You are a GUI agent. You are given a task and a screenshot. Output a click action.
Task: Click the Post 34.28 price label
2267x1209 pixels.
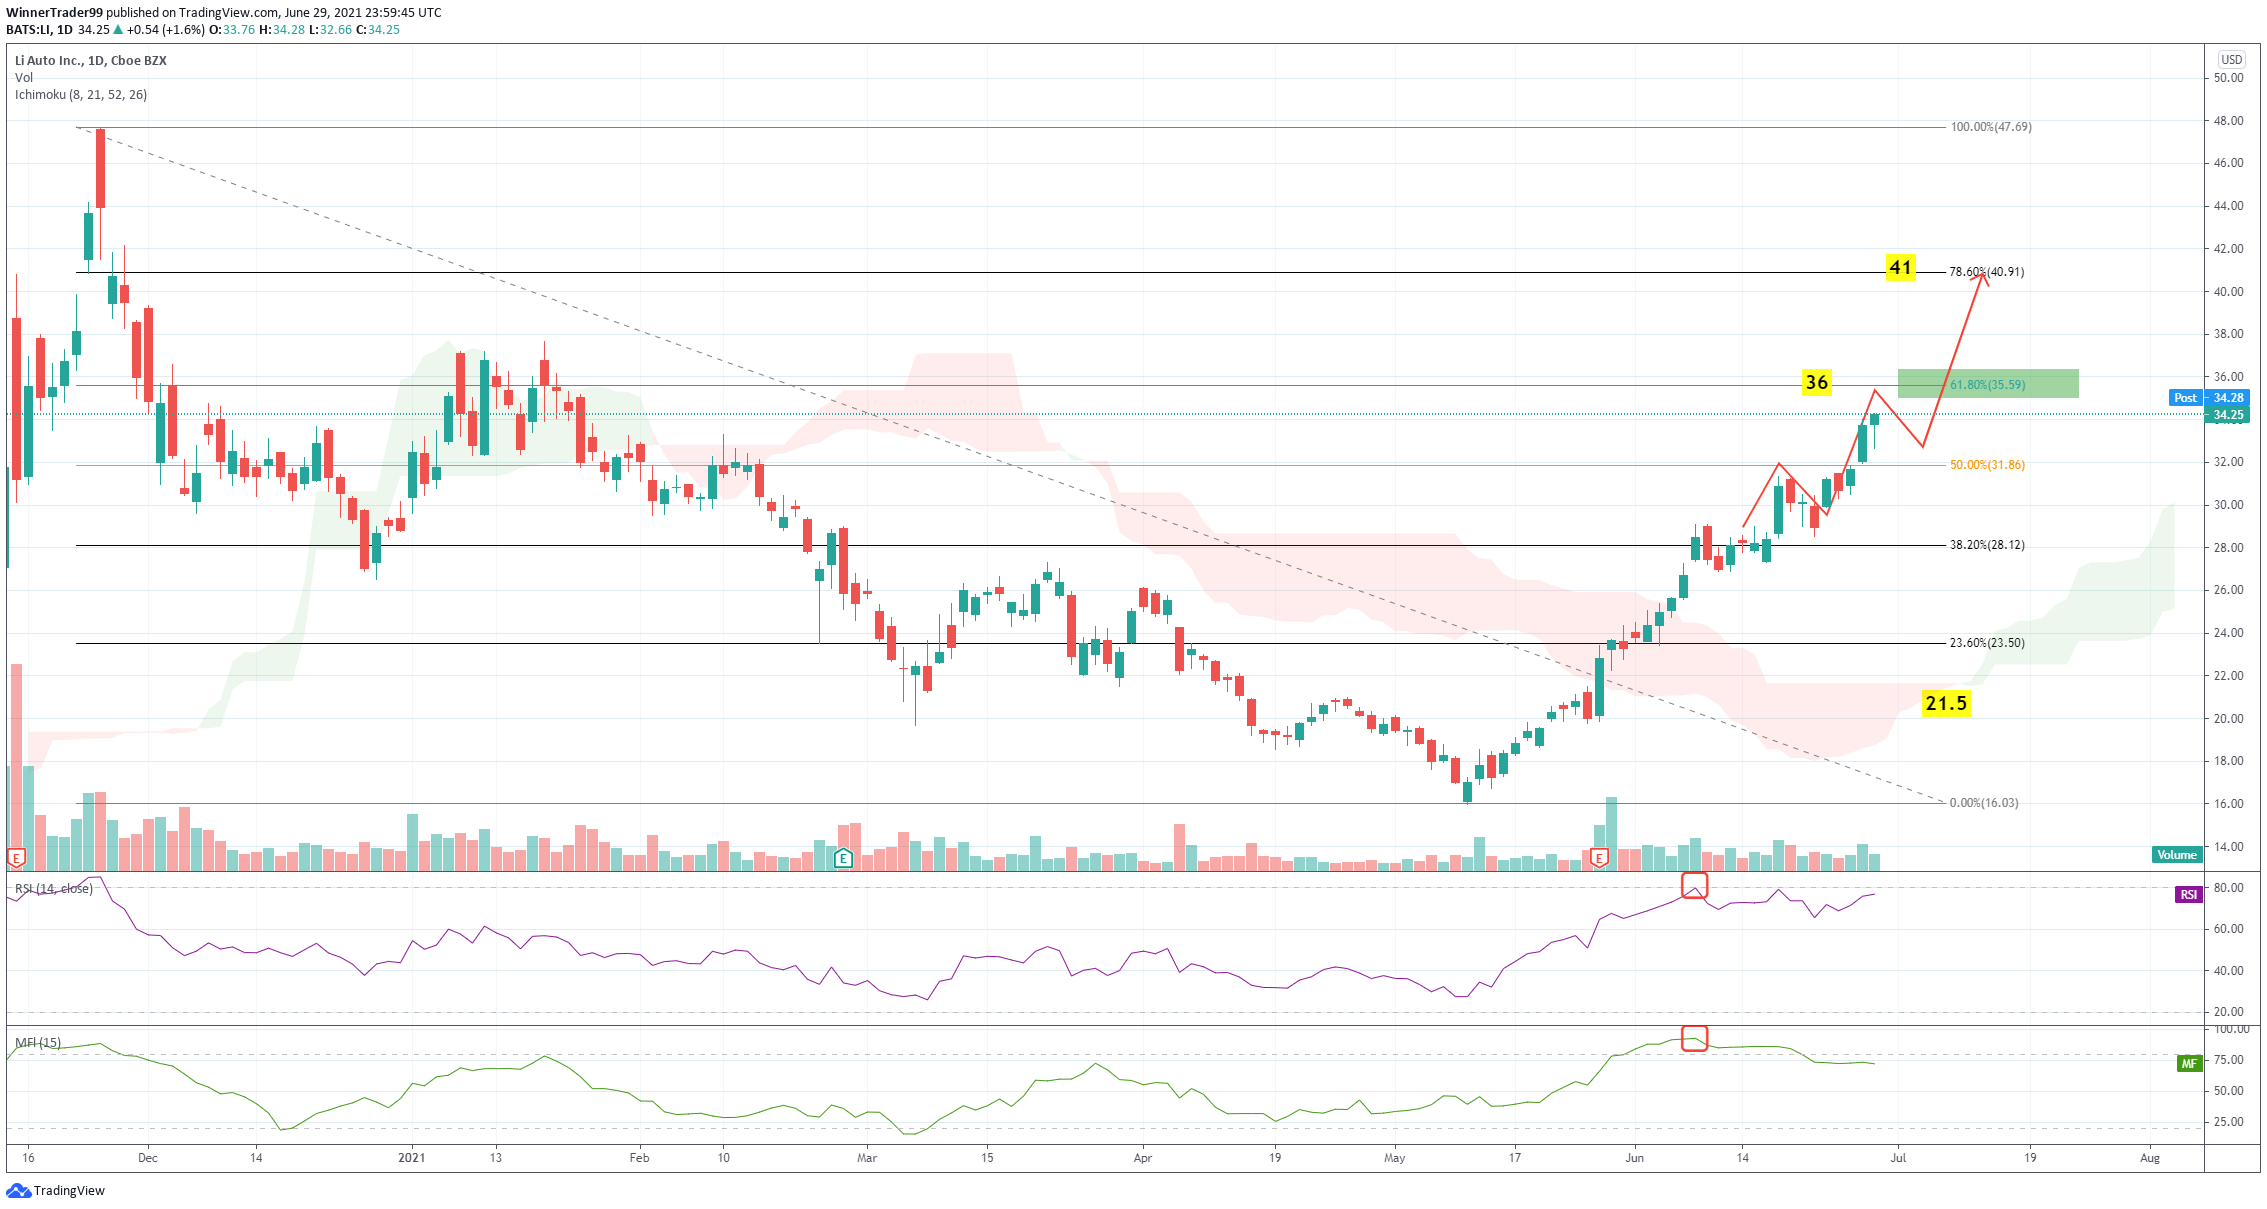[x=2208, y=398]
